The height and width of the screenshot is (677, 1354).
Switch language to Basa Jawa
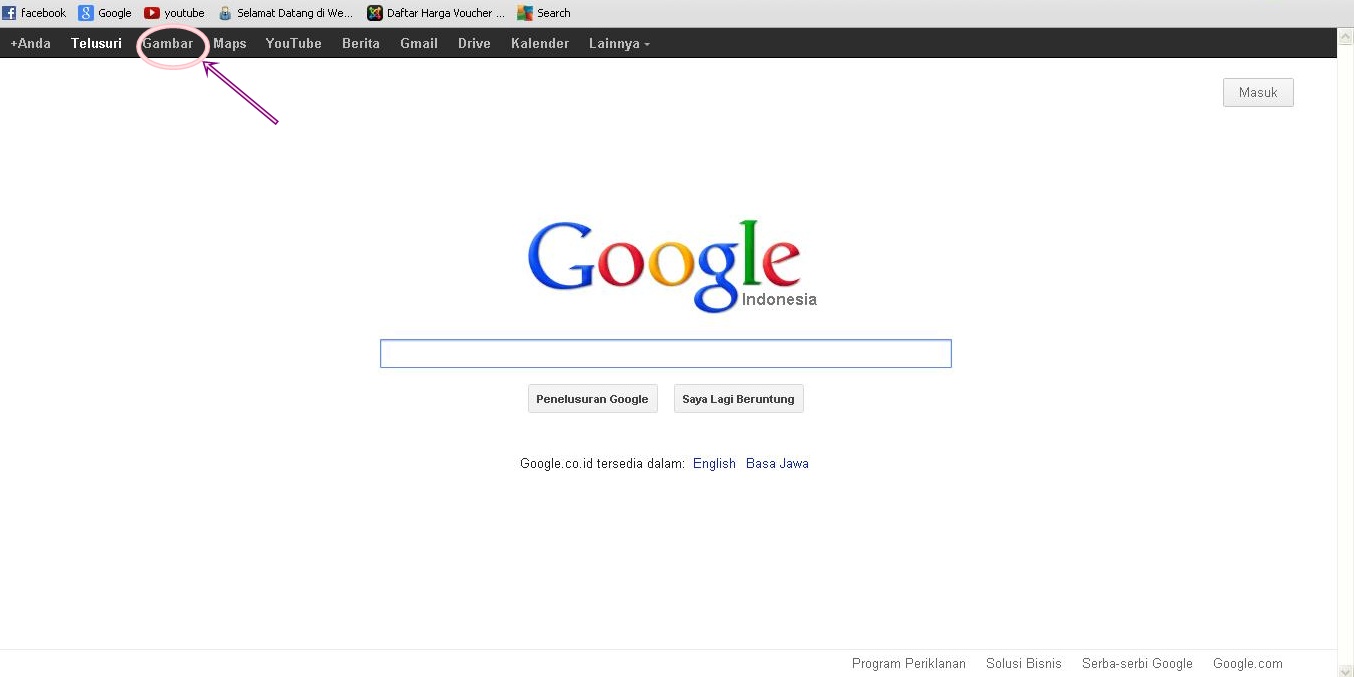point(777,463)
